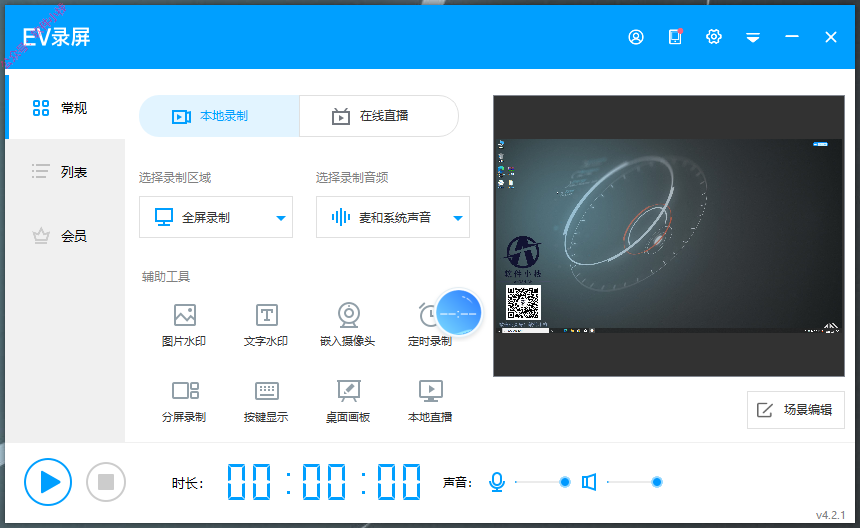
Task: Mute the microphone icon
Action: (x=497, y=482)
